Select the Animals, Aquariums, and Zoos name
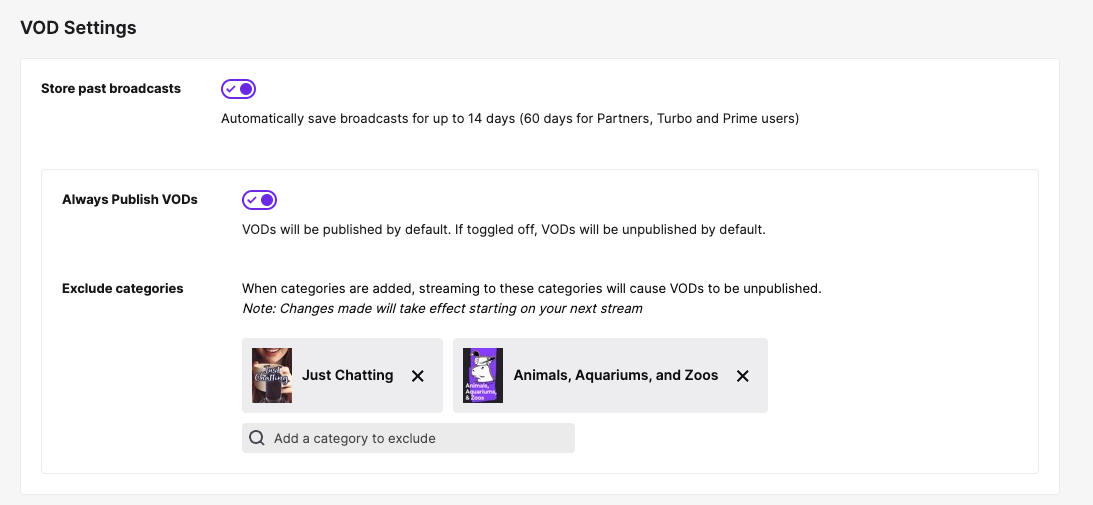 click(616, 375)
